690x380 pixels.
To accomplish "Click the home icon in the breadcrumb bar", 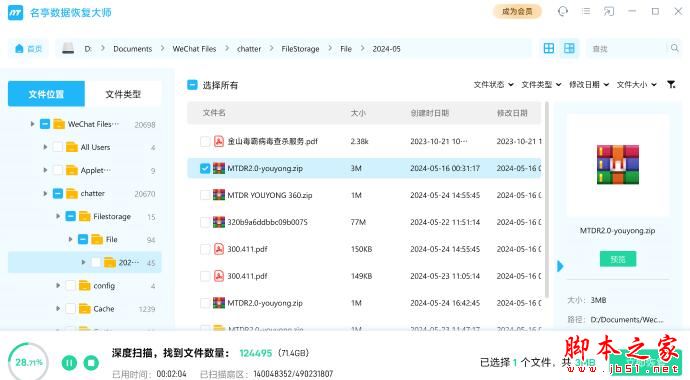I will 19,48.
